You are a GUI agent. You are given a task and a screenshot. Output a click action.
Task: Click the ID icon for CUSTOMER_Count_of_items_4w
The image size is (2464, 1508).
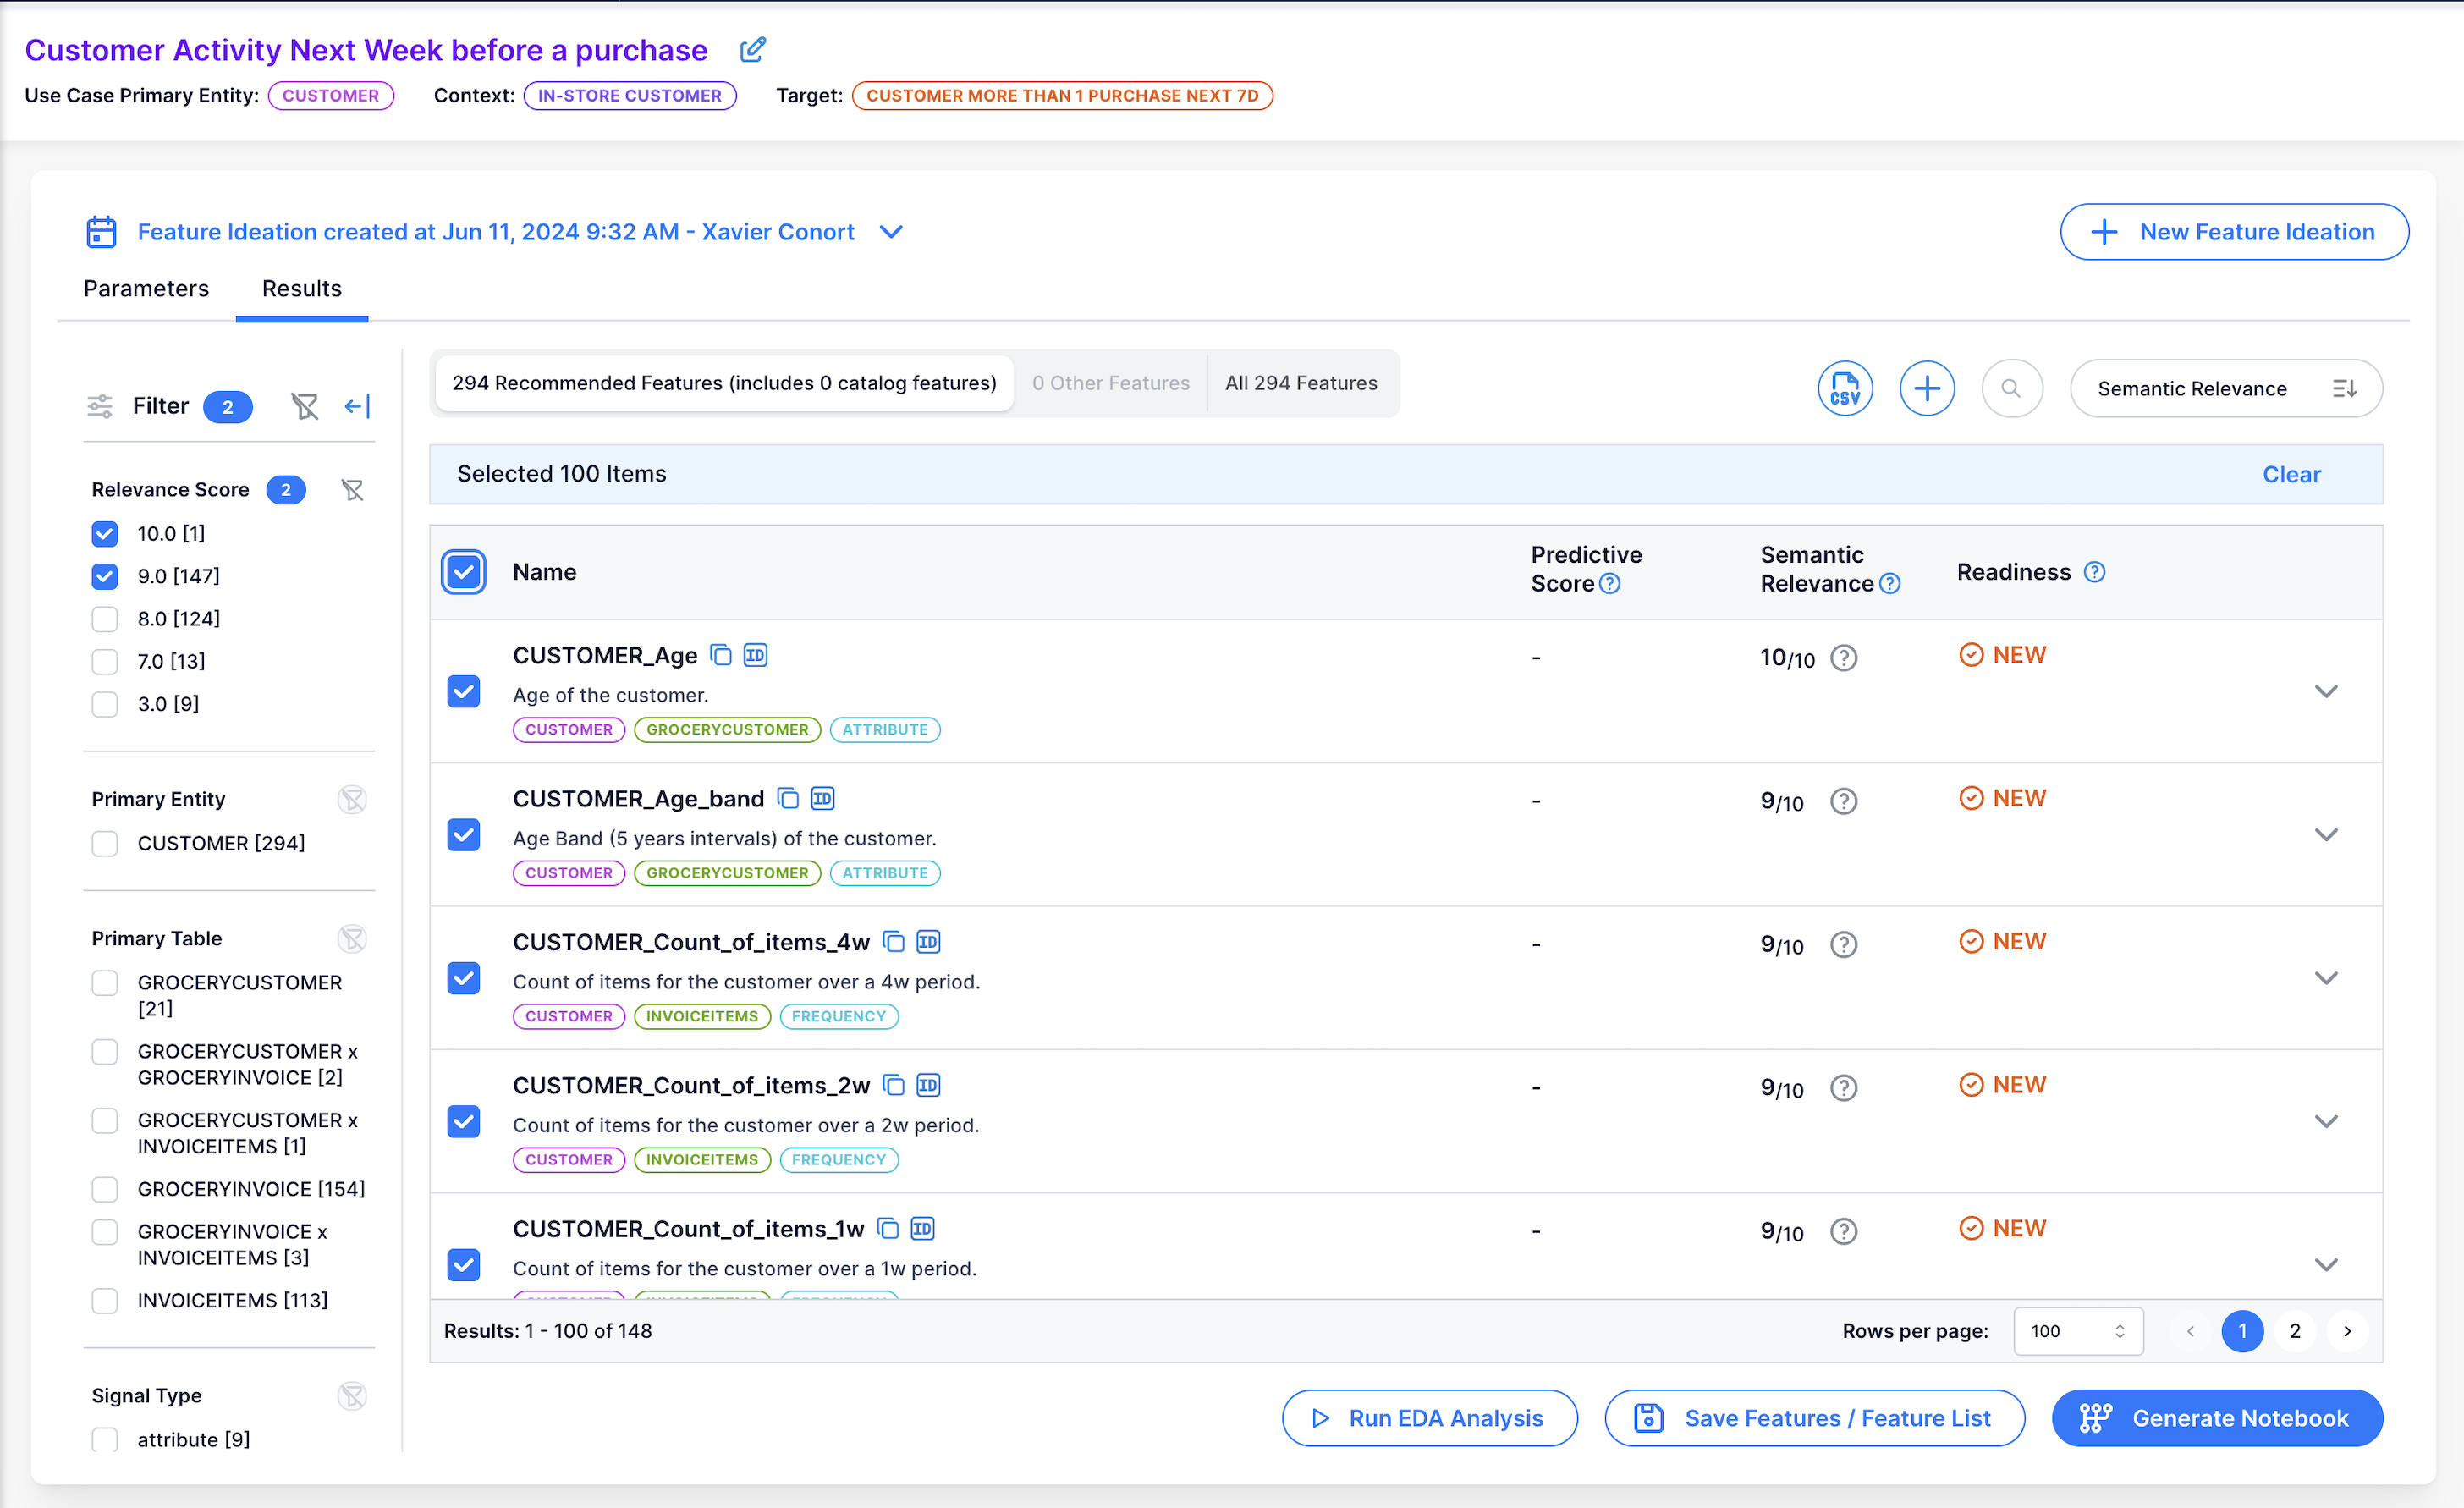(x=928, y=941)
